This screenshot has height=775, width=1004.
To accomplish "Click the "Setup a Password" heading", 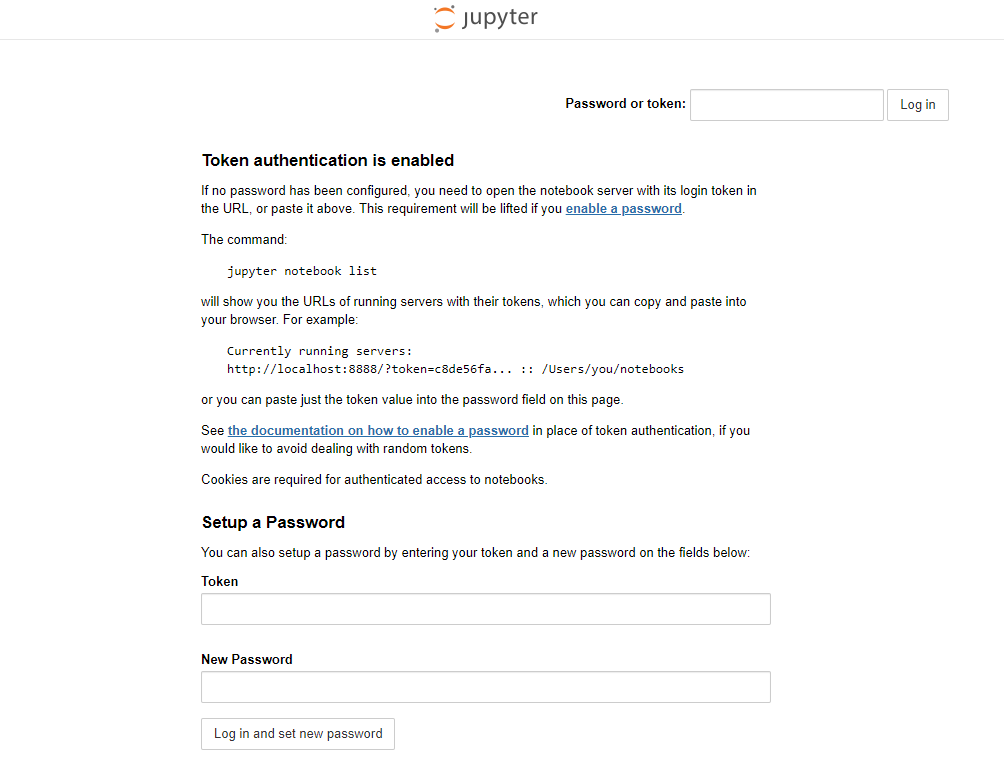I will tap(273, 522).
